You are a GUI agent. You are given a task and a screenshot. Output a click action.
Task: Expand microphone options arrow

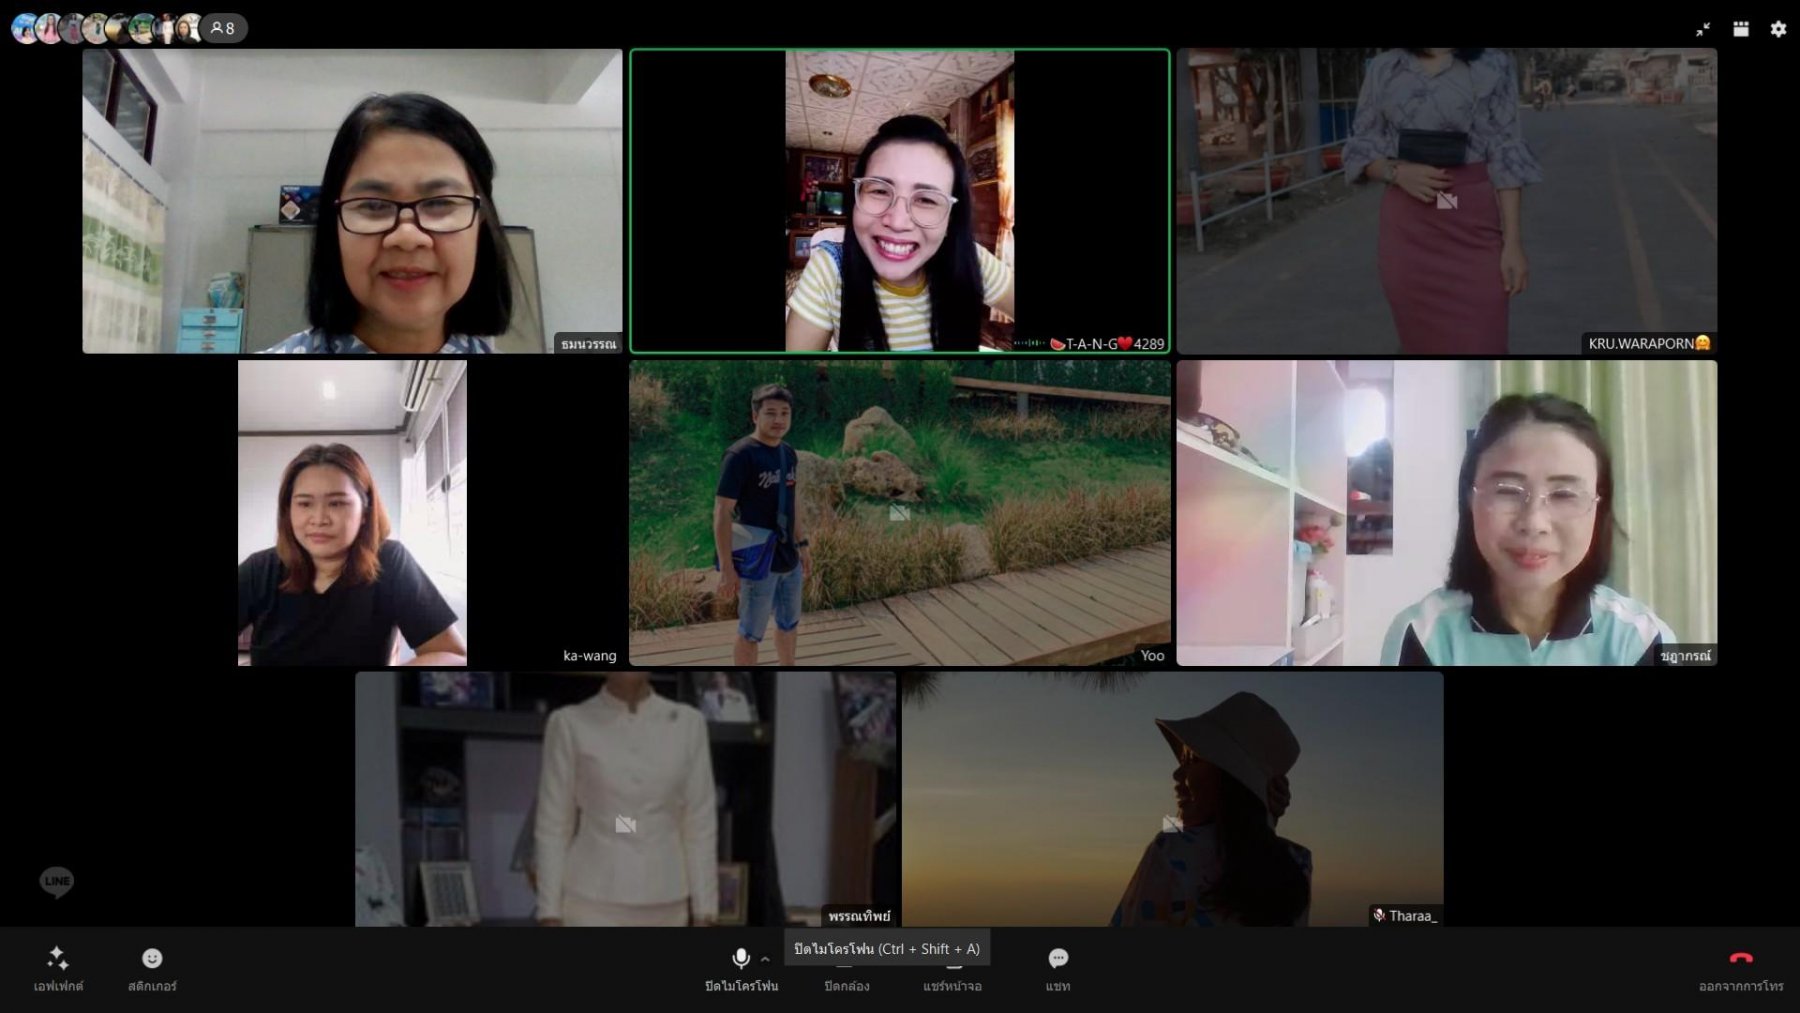tap(765, 959)
